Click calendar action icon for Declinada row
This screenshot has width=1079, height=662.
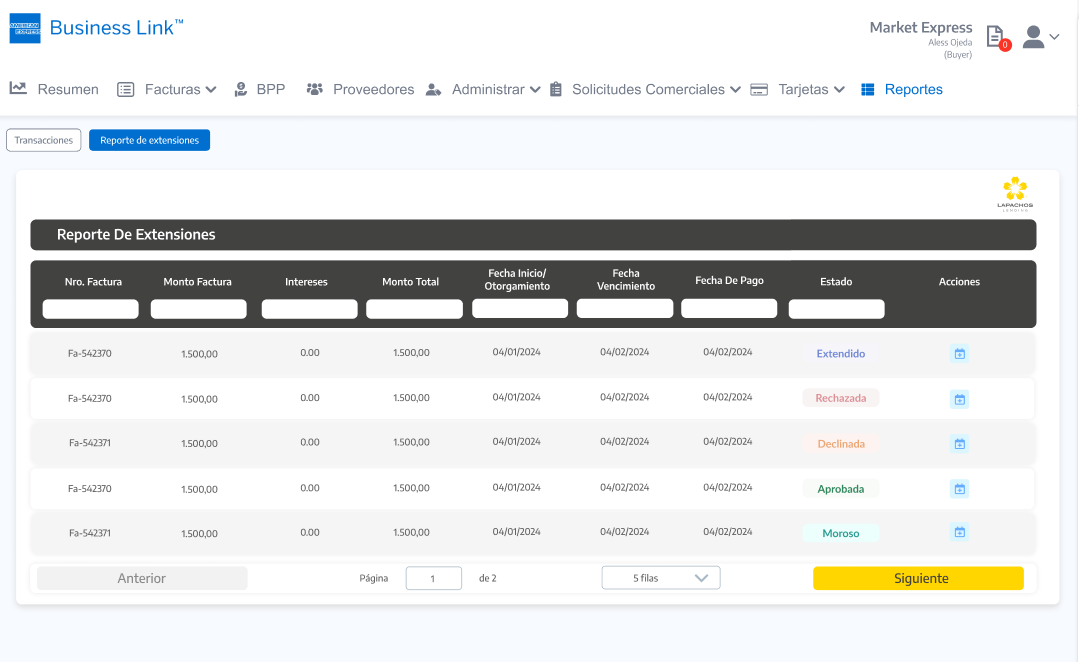click(959, 444)
